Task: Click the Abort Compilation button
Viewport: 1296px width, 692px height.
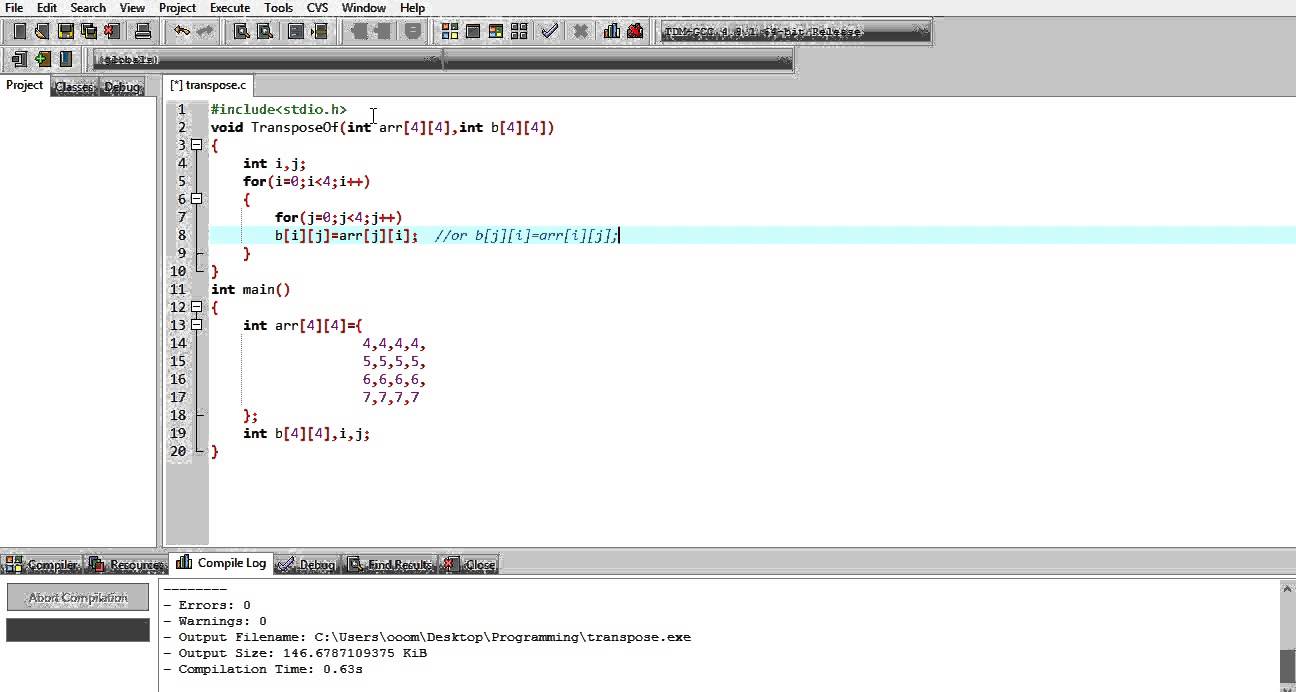Action: click(x=78, y=597)
